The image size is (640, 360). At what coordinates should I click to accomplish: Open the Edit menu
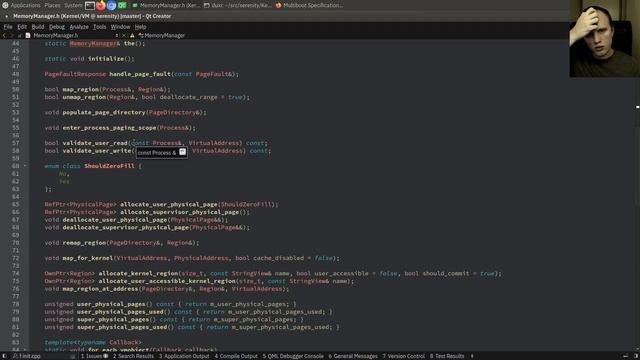click(22, 27)
